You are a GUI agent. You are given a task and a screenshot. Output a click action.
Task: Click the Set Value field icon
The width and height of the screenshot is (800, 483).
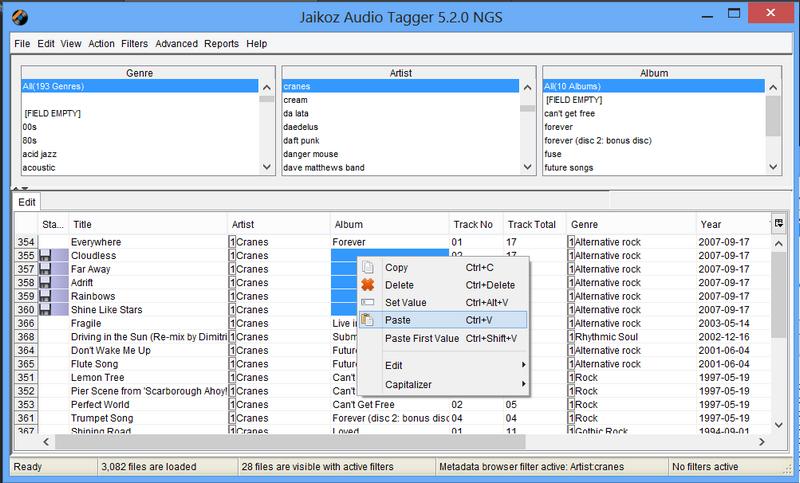click(367, 302)
